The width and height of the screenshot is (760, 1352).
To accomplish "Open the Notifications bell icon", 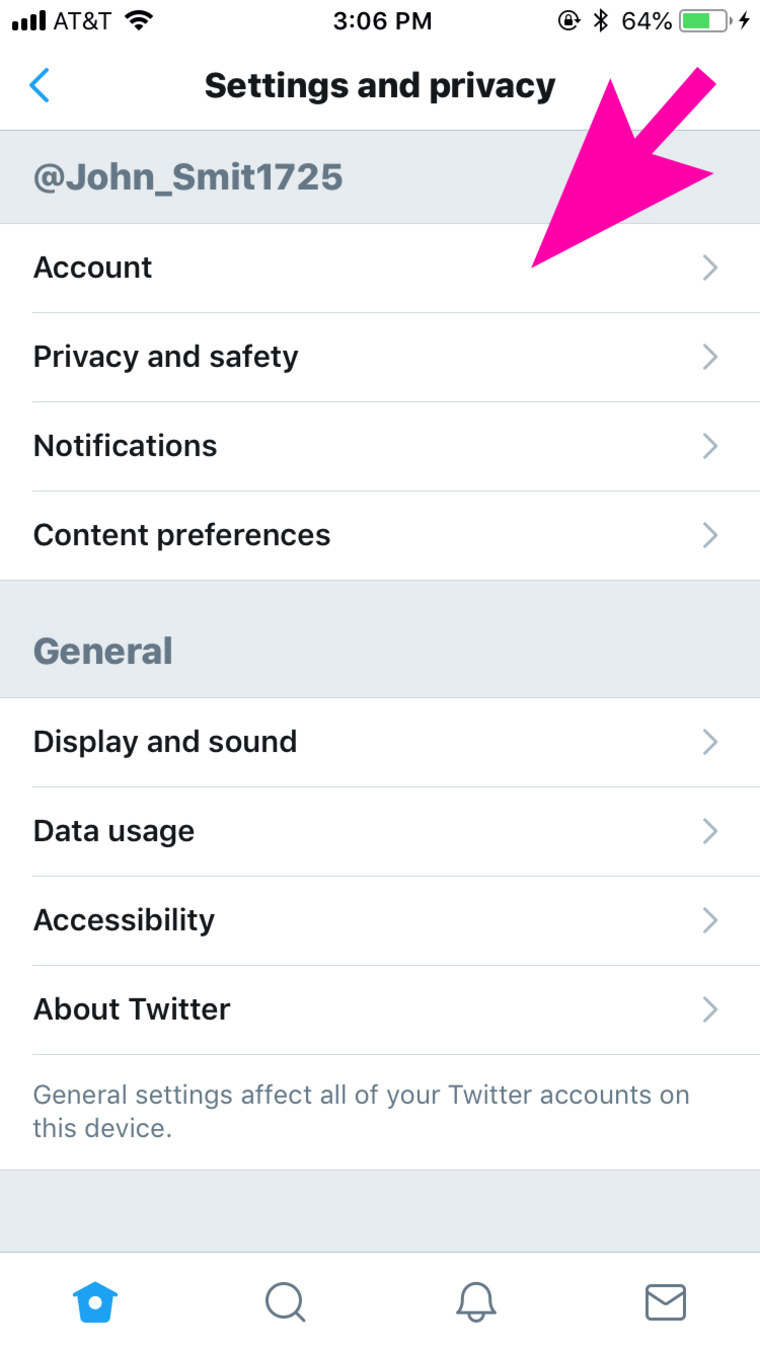I will (x=475, y=1302).
